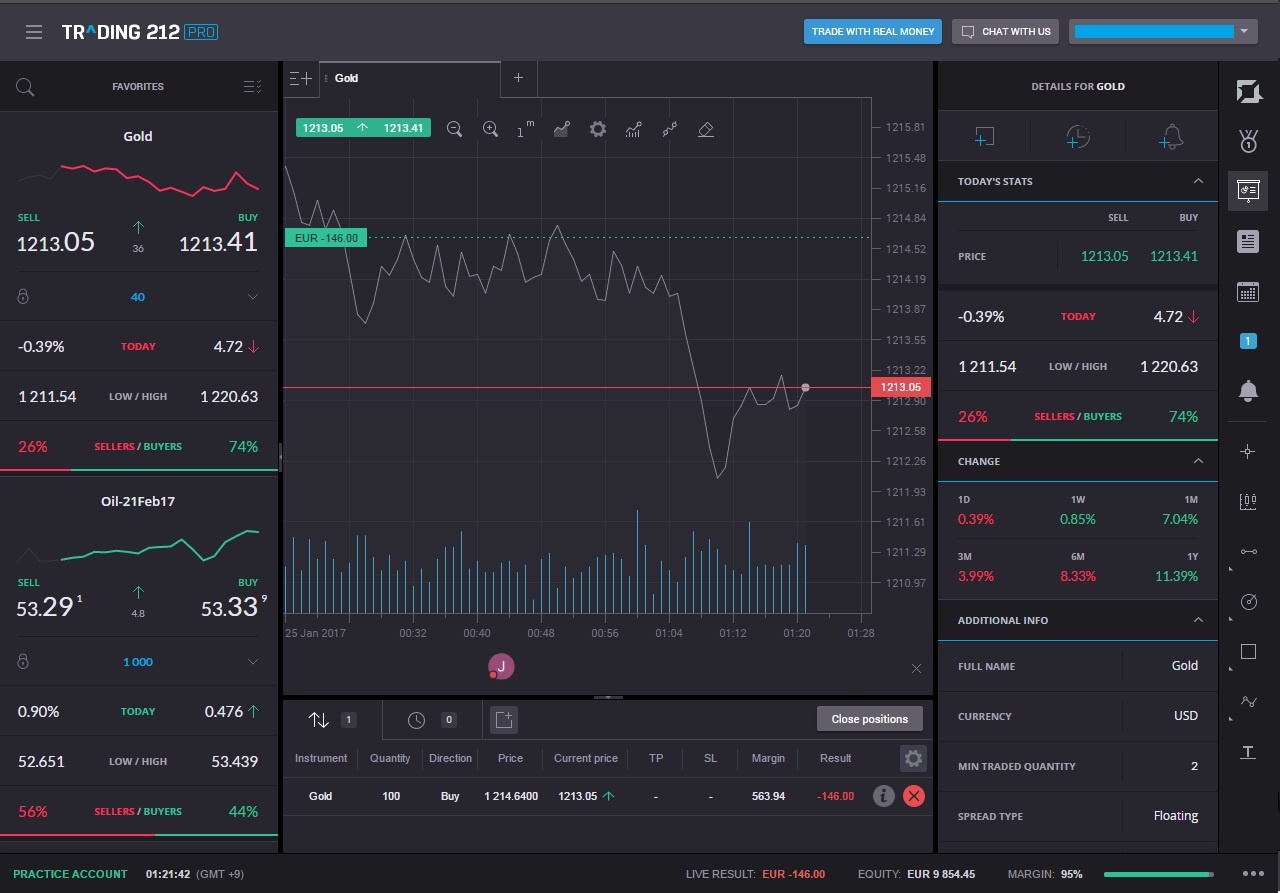Collapse the Today's Stats section
This screenshot has width=1280, height=893.
pos(1198,181)
